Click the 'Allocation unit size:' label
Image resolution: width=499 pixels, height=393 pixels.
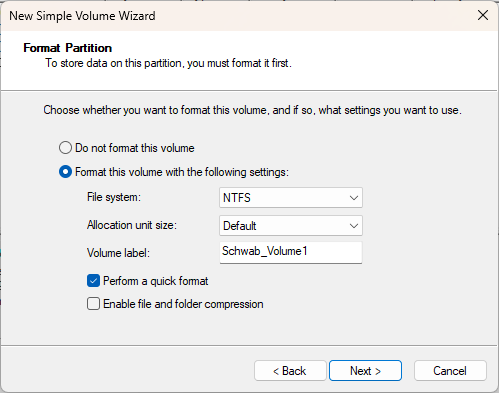[x=132, y=225]
